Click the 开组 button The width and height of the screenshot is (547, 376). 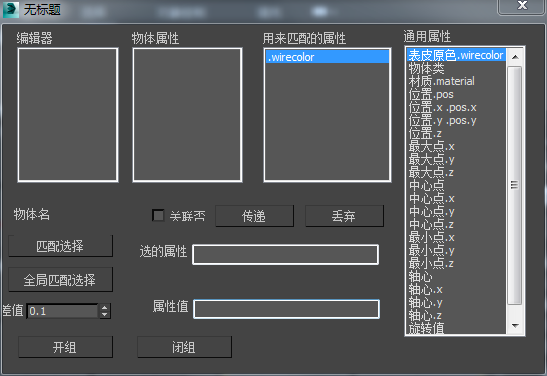(65, 347)
